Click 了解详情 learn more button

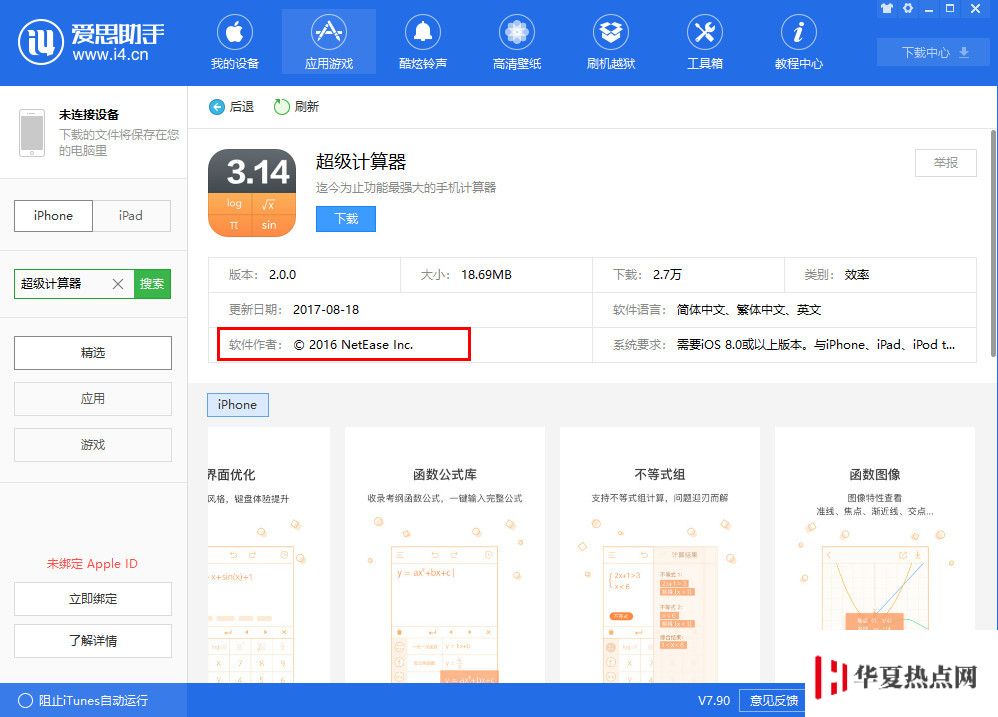pyautogui.click(x=93, y=641)
